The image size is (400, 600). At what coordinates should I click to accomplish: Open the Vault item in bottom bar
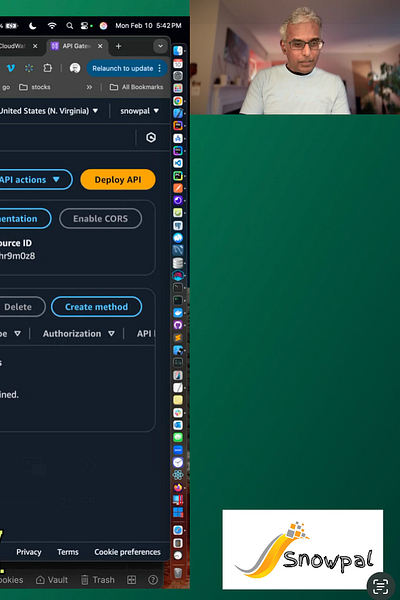(x=52, y=580)
